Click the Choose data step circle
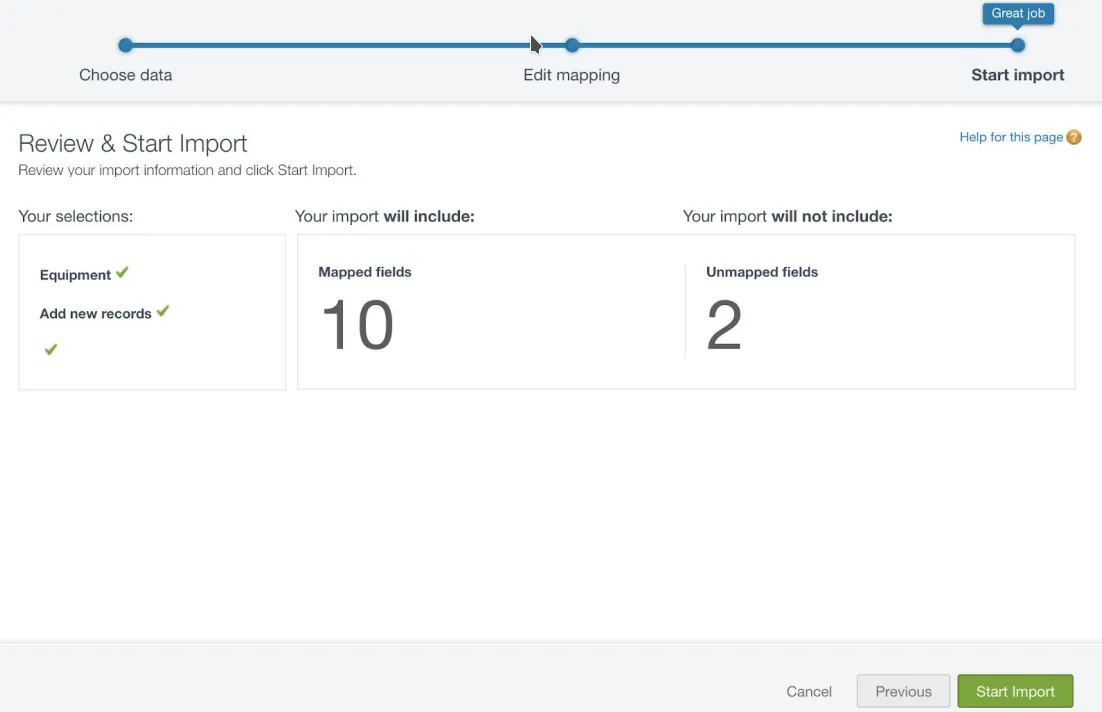1102x712 pixels. (x=125, y=46)
